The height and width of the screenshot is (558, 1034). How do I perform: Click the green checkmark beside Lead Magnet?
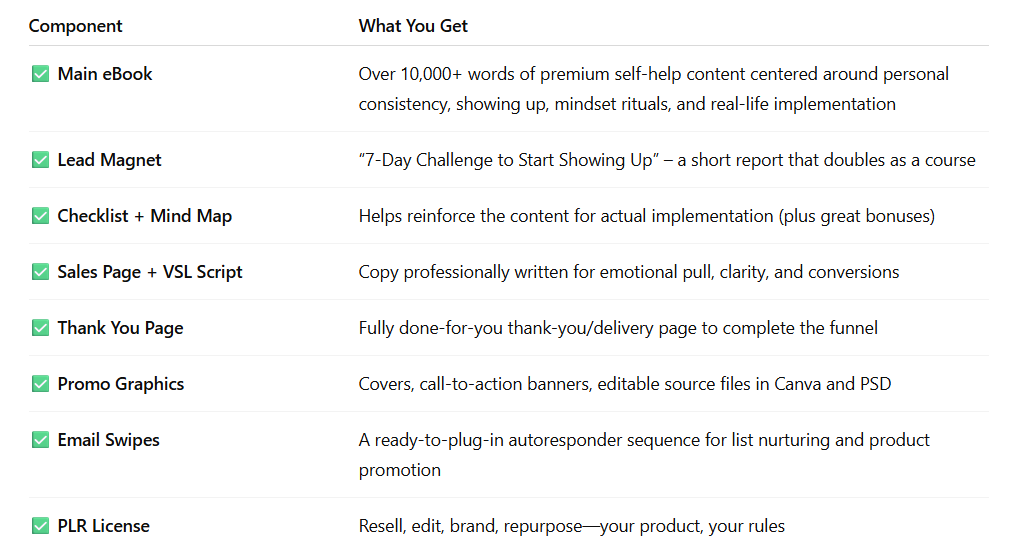pyautogui.click(x=40, y=160)
